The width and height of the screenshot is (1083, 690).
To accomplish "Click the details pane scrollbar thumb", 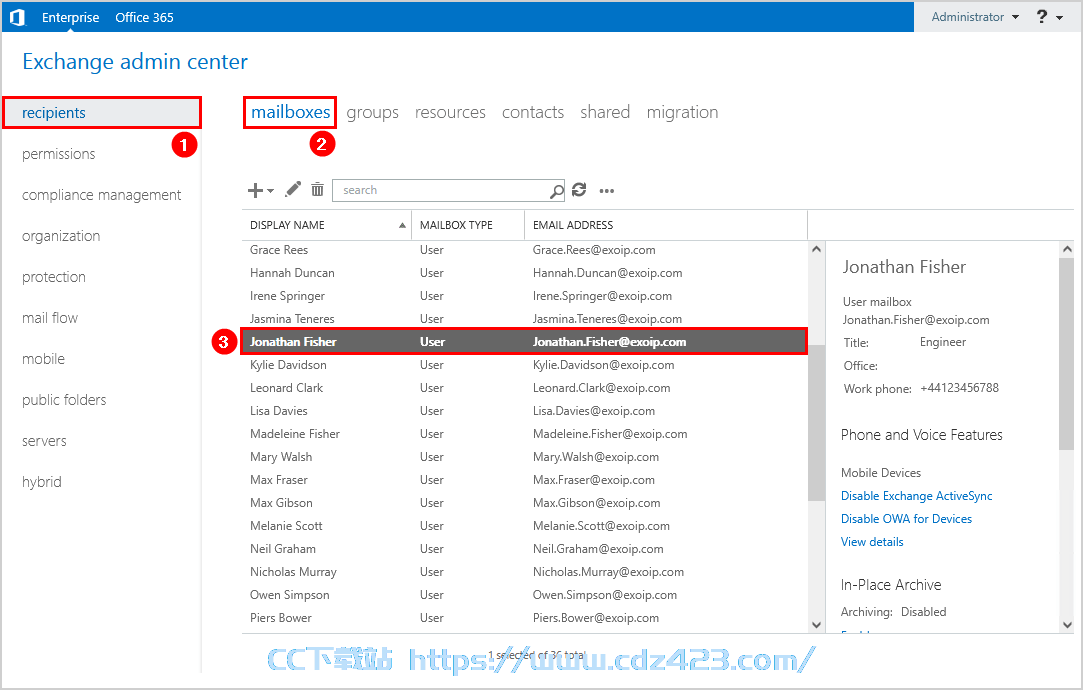I will point(1067,354).
